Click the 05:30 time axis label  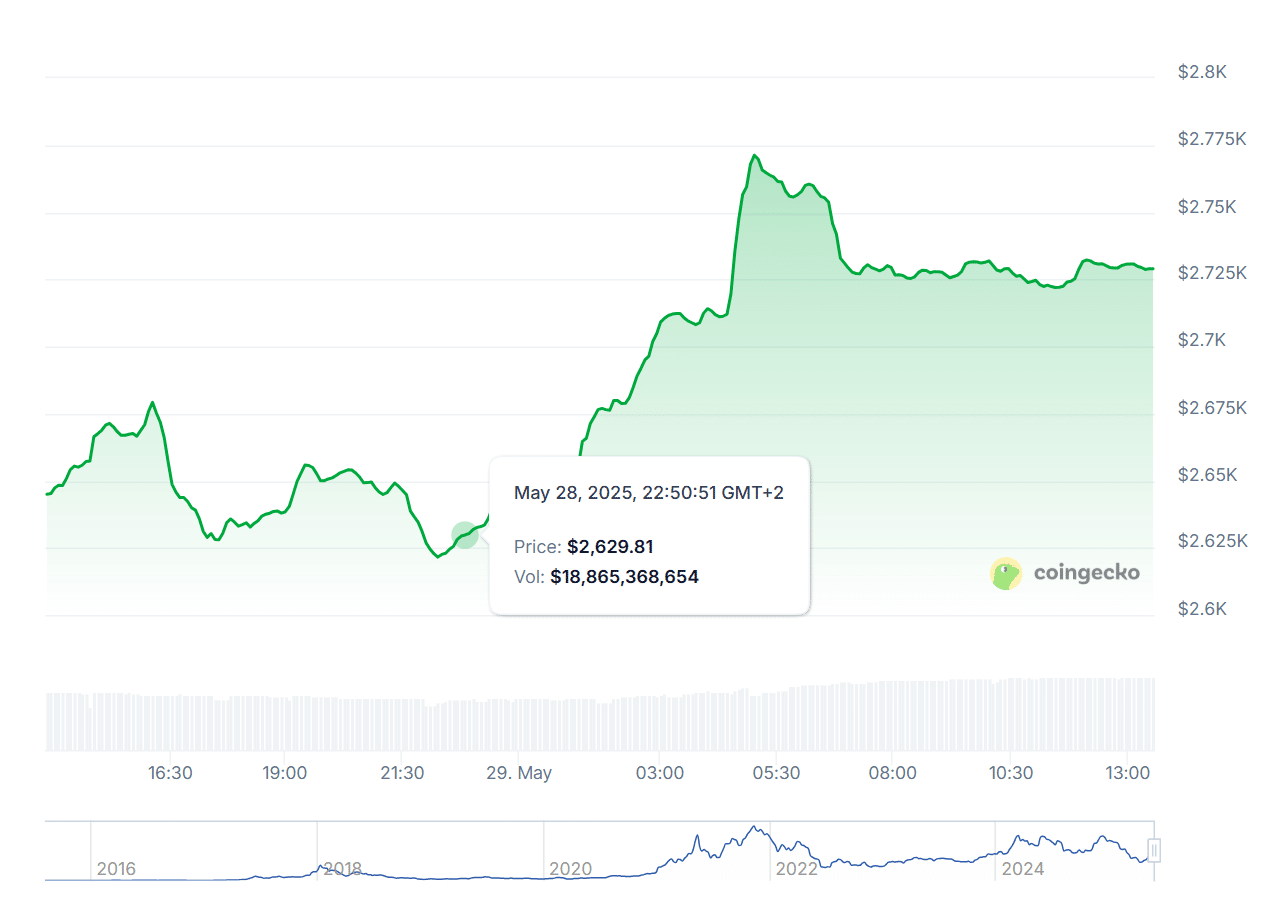(x=777, y=773)
